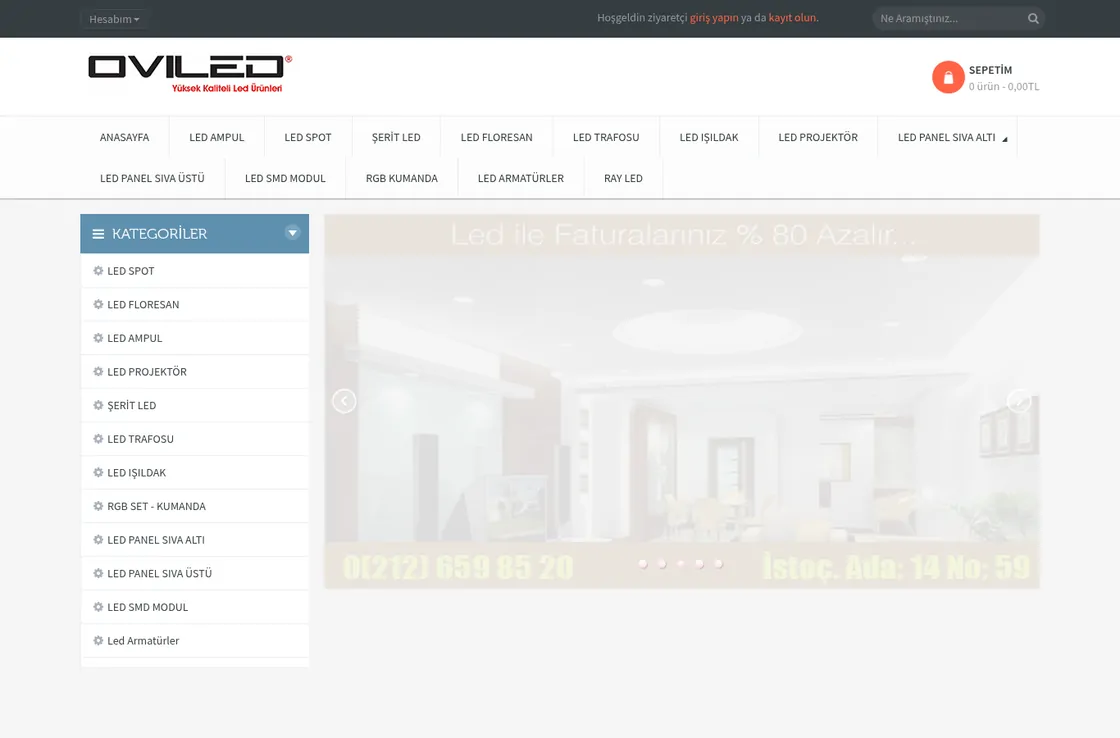Select LED SMD MODUL navigation item
The height and width of the screenshot is (738, 1120).
[285, 178]
